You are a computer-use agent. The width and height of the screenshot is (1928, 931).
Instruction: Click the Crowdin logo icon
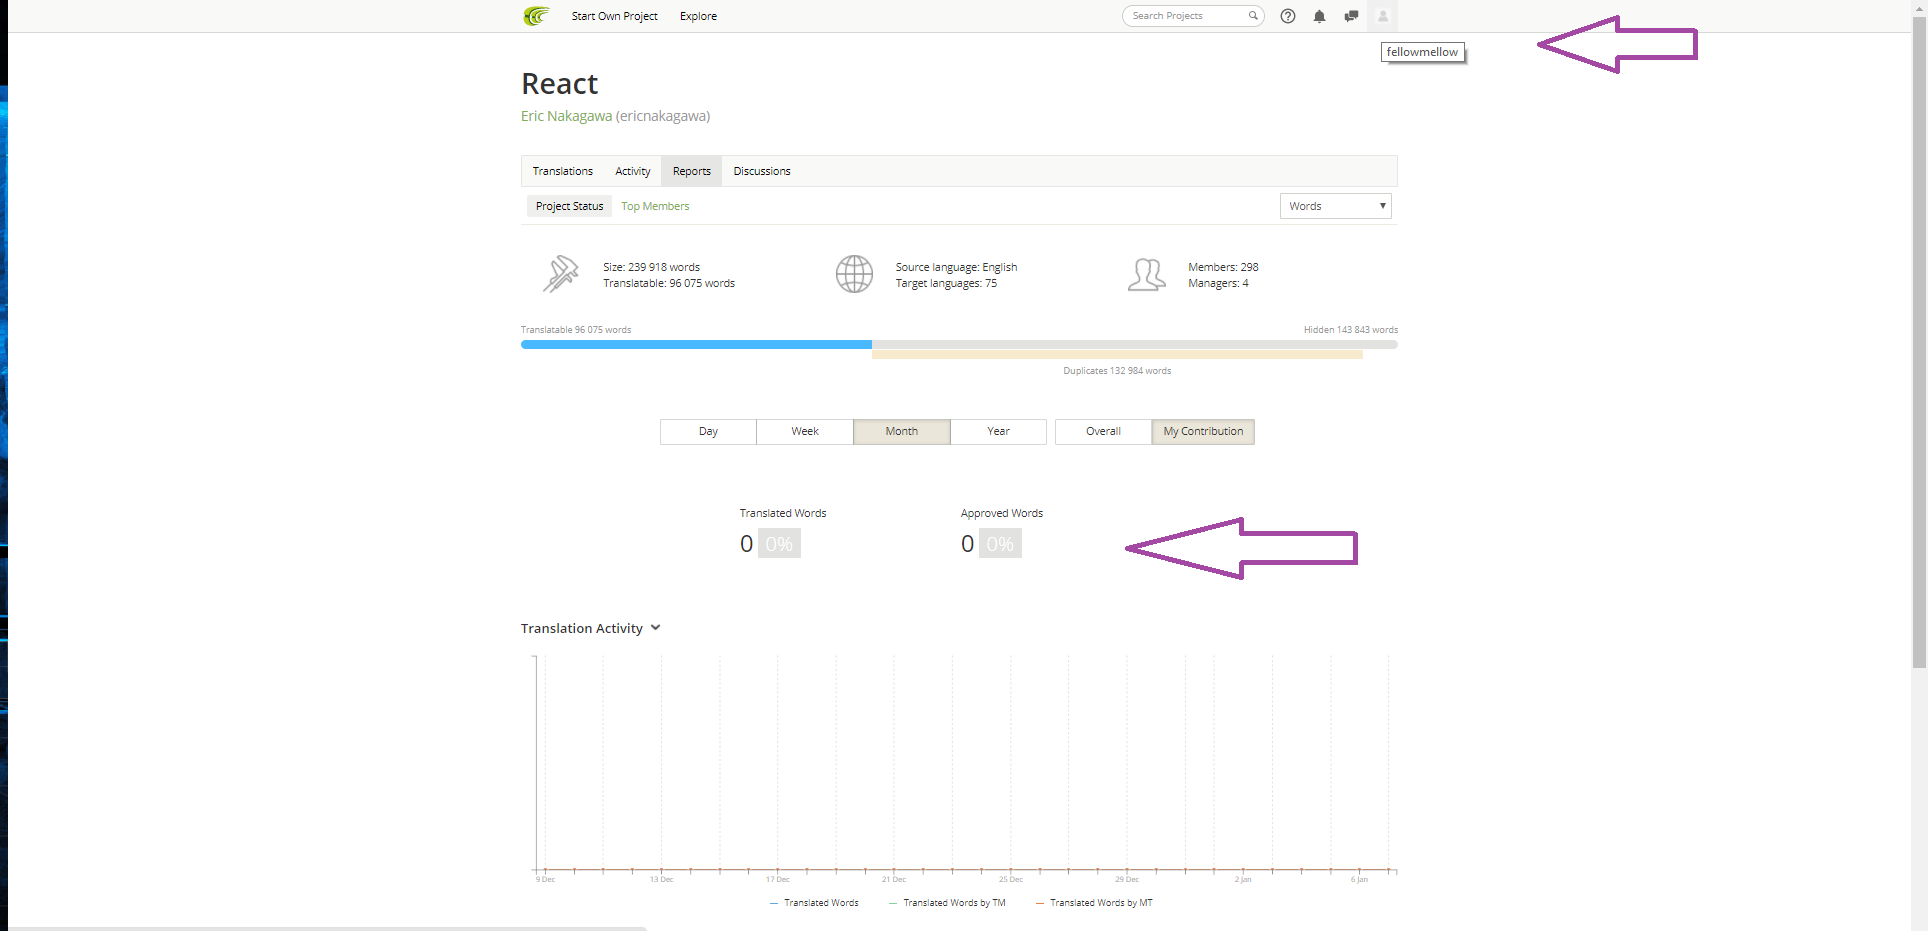coord(536,16)
